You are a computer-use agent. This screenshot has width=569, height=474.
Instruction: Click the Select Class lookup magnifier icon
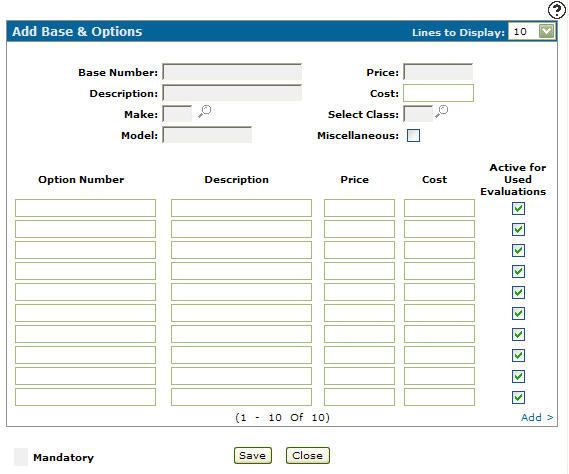point(442,111)
